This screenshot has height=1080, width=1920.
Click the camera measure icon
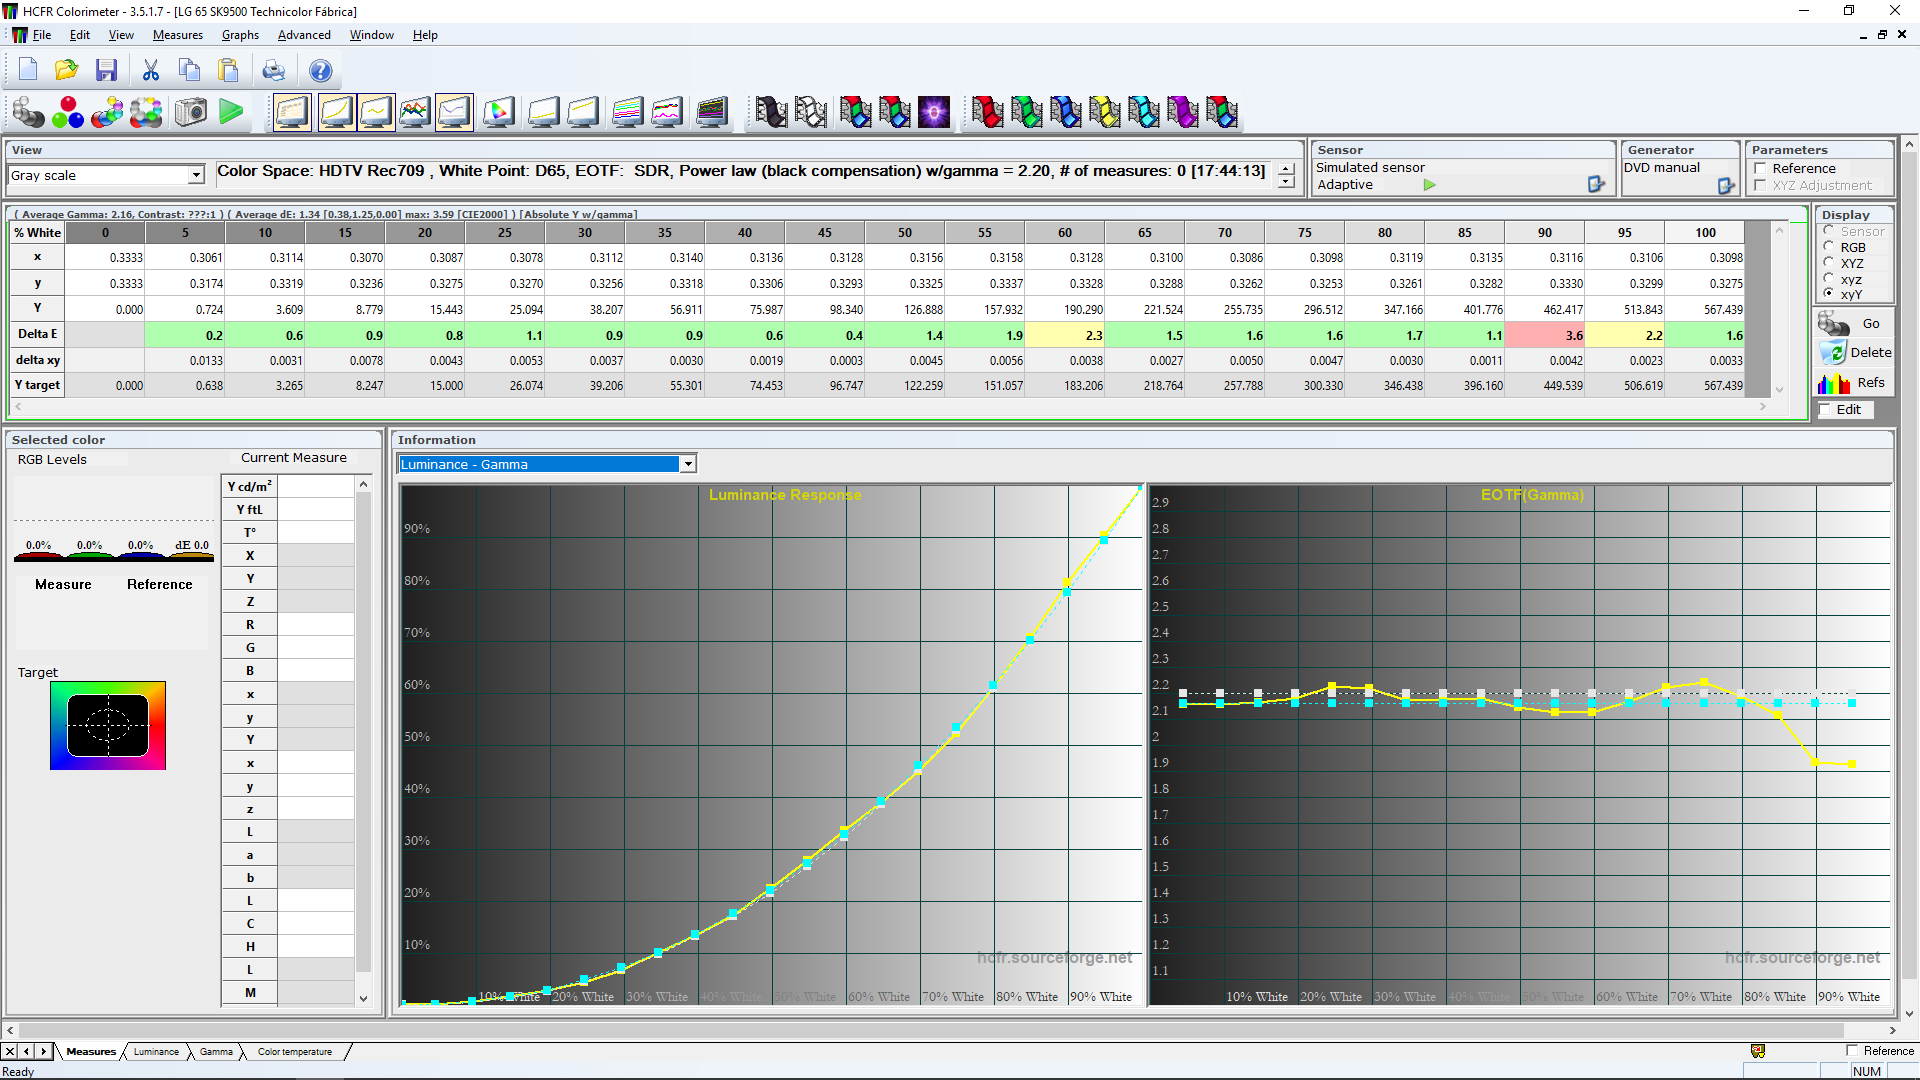point(191,112)
